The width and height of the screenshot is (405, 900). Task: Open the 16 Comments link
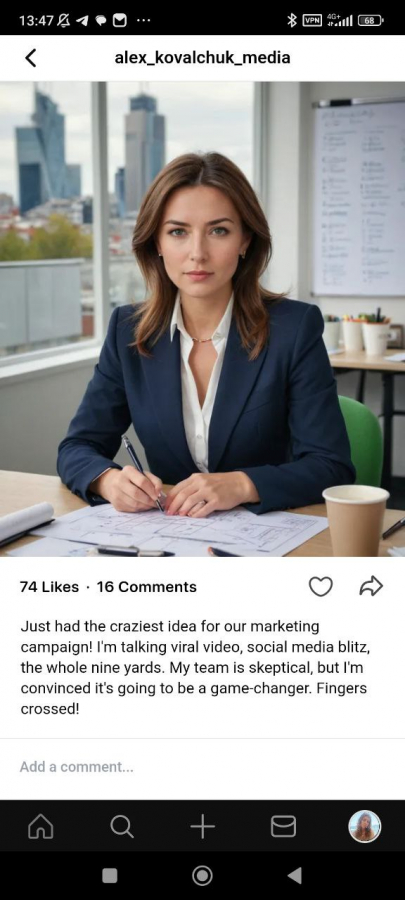146,587
